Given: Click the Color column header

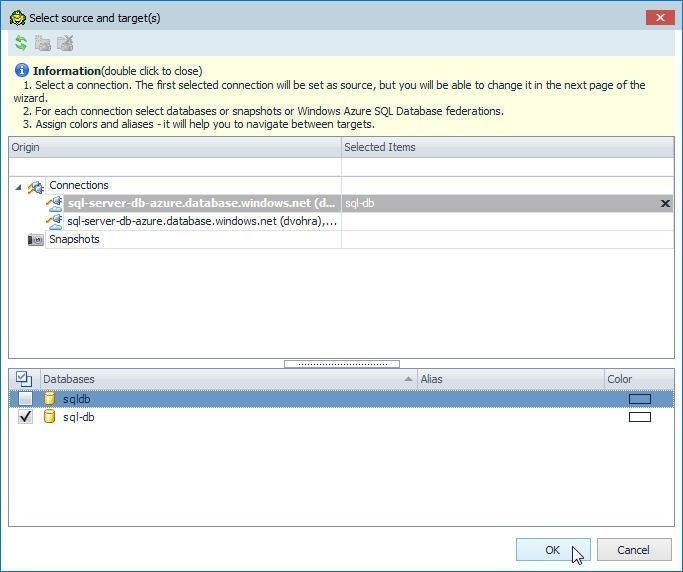Looking at the screenshot, I should pyautogui.click(x=639, y=379).
